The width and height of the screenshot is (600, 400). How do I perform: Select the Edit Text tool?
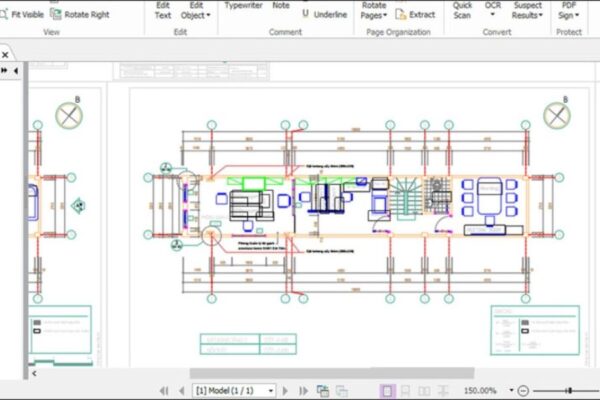pos(163,10)
